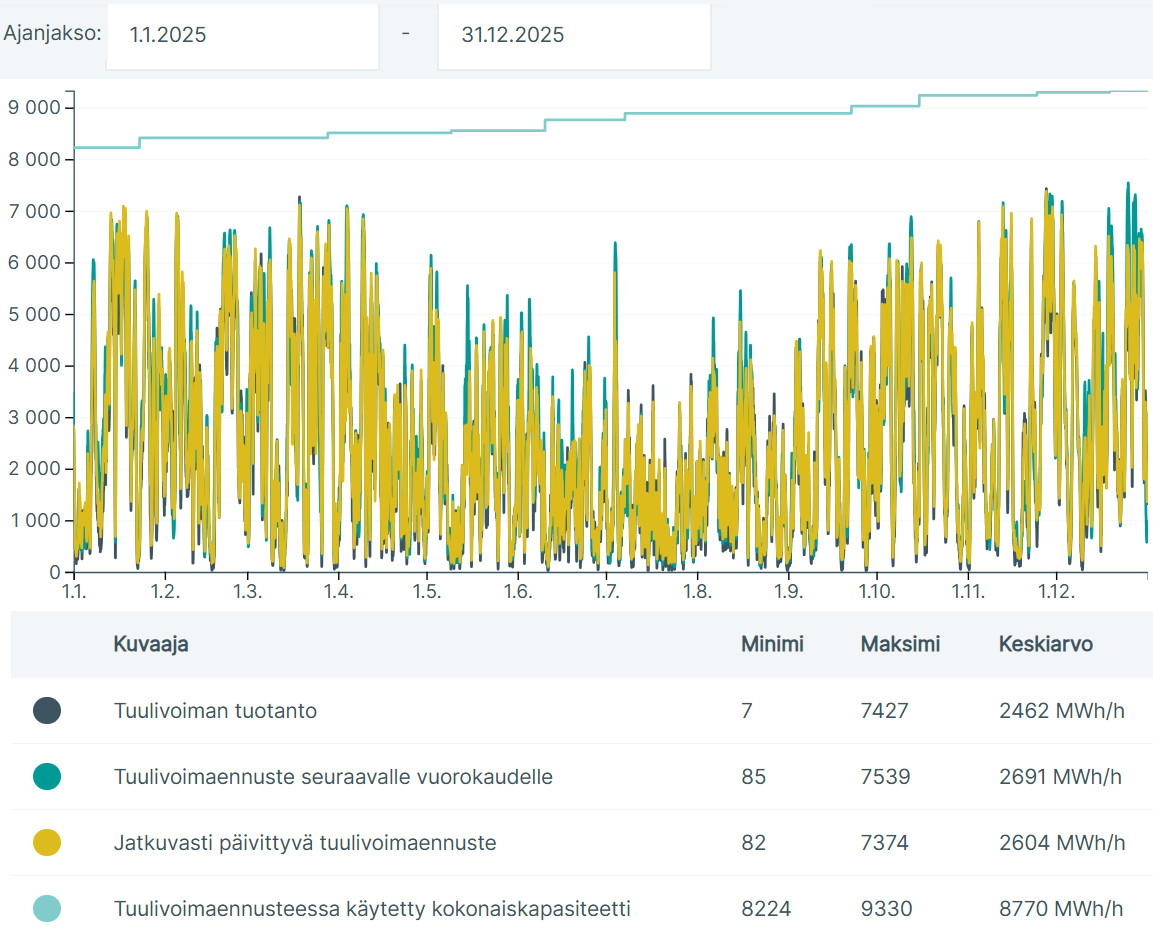
Task: Click the 1.3. x-axis date label
Action: click(248, 592)
